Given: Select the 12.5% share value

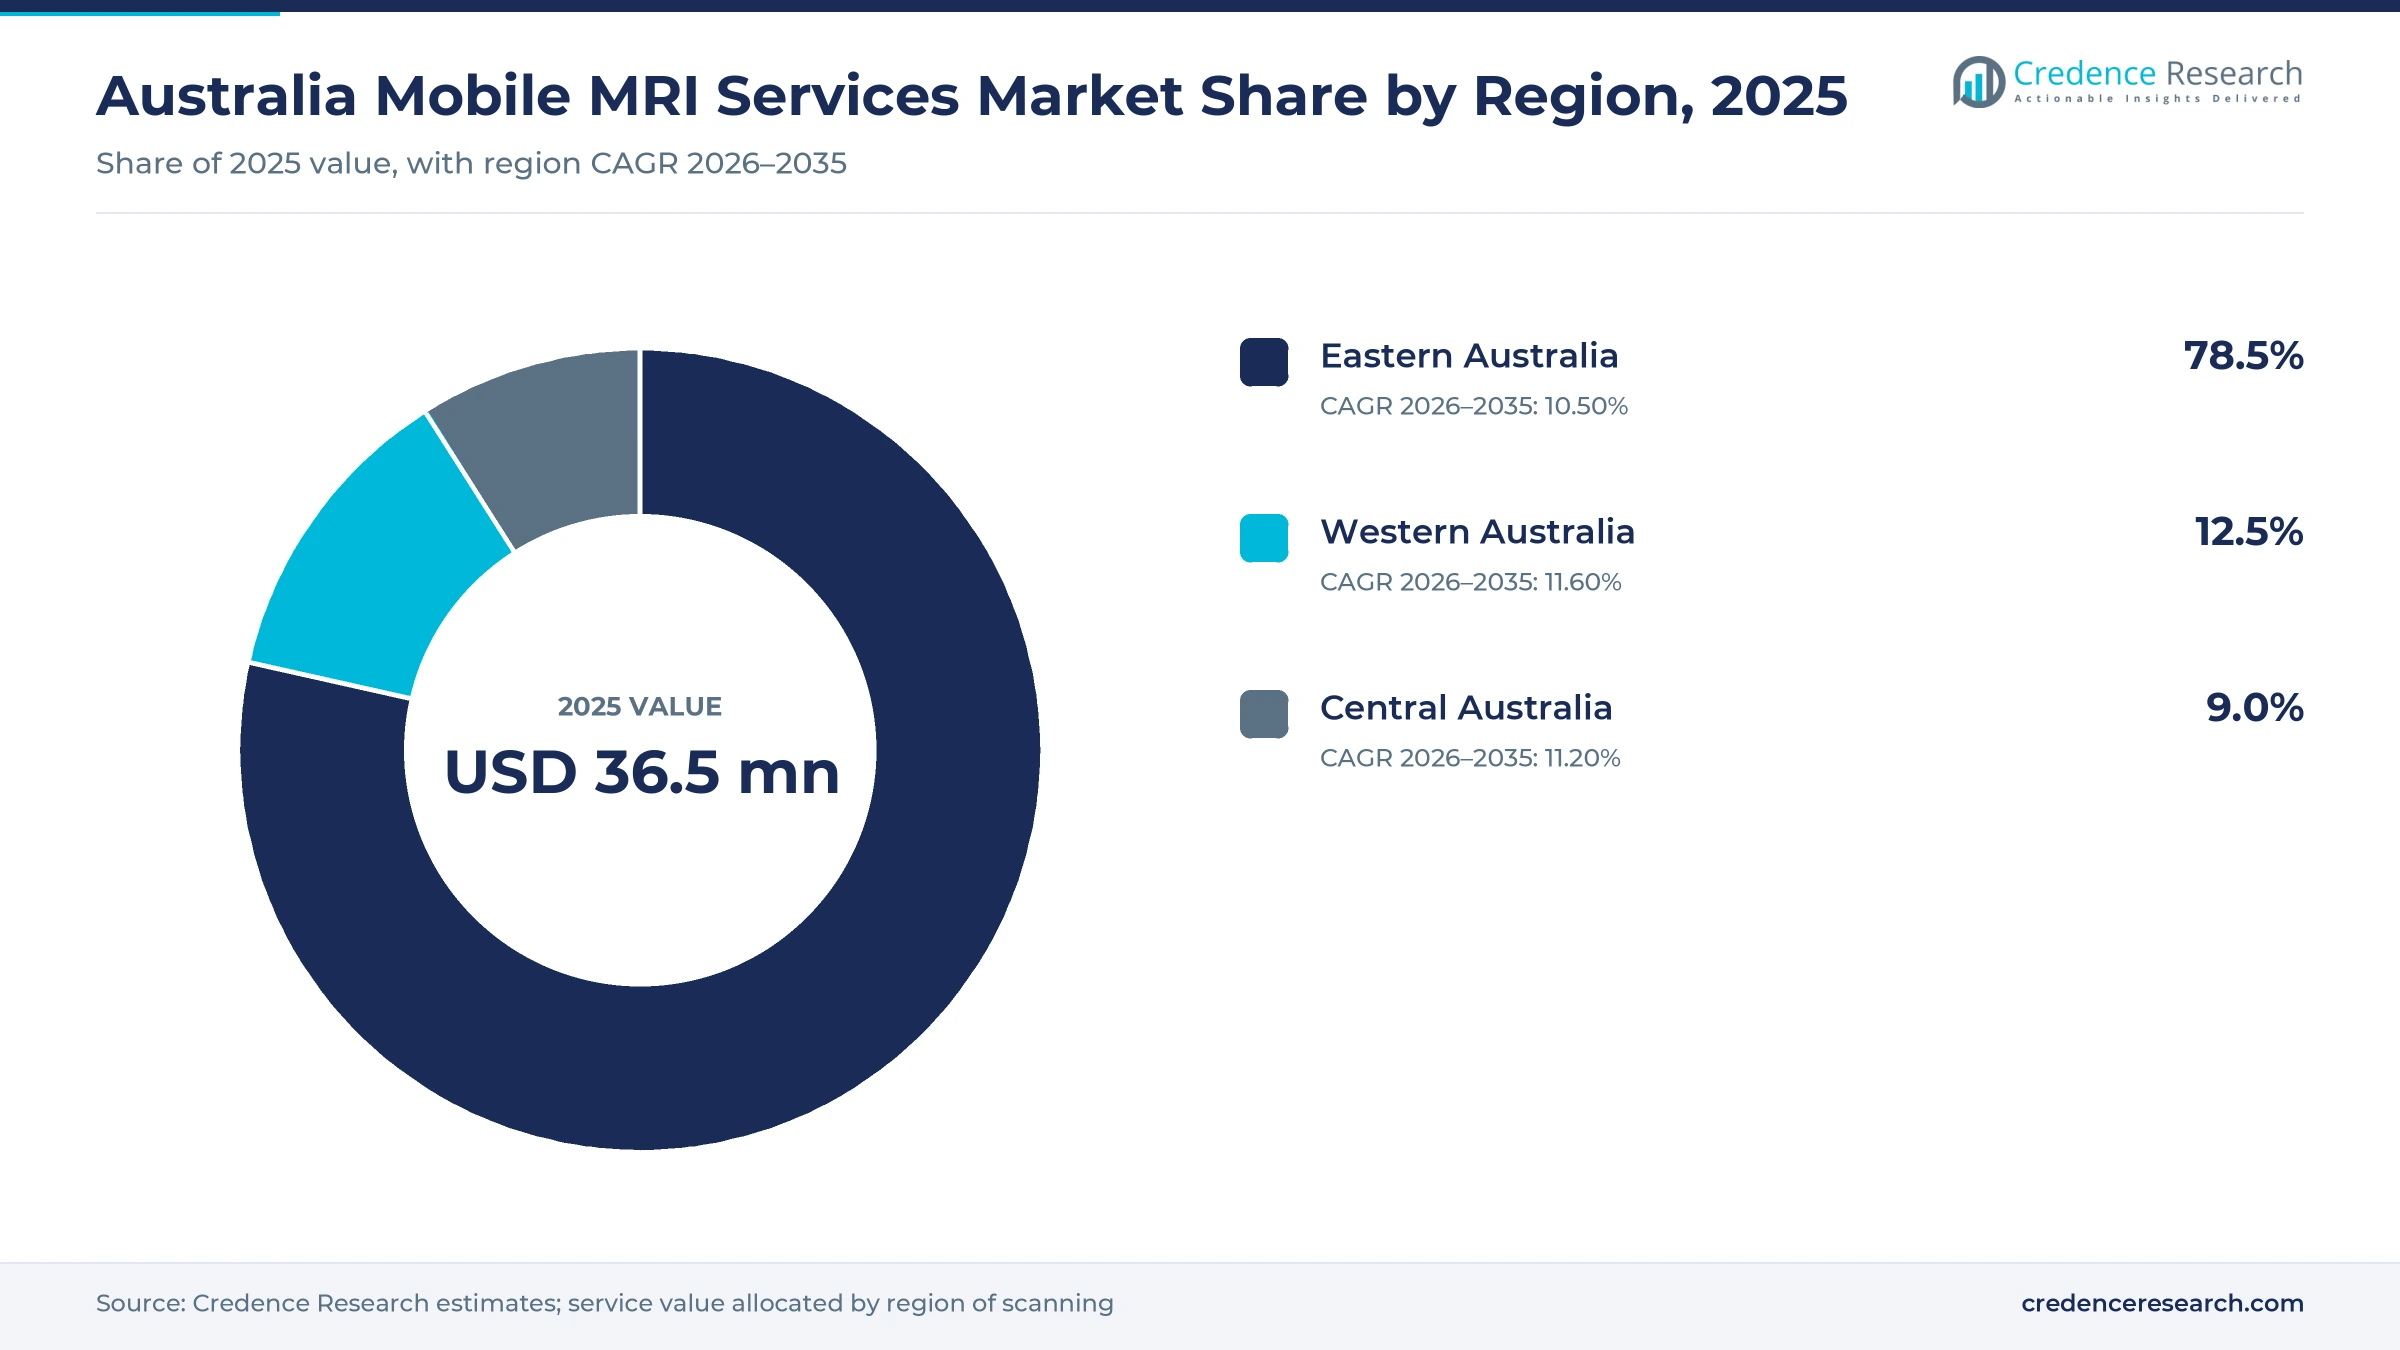Looking at the screenshot, I should (x=2248, y=532).
